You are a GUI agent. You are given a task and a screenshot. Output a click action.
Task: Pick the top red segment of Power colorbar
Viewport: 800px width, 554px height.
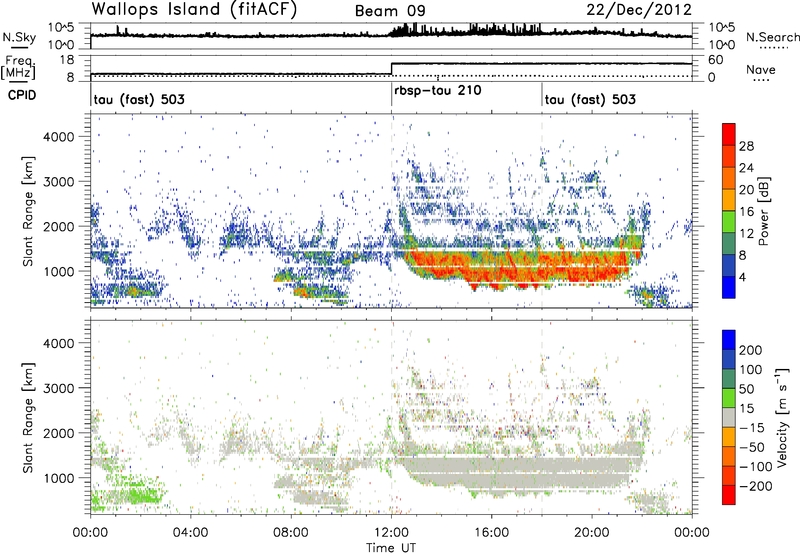[729, 134]
